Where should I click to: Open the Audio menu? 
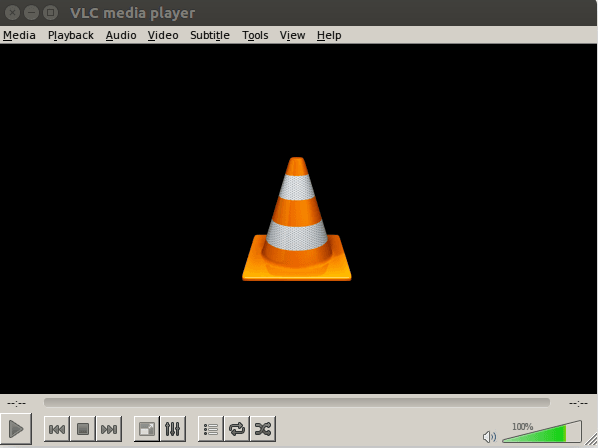(121, 35)
